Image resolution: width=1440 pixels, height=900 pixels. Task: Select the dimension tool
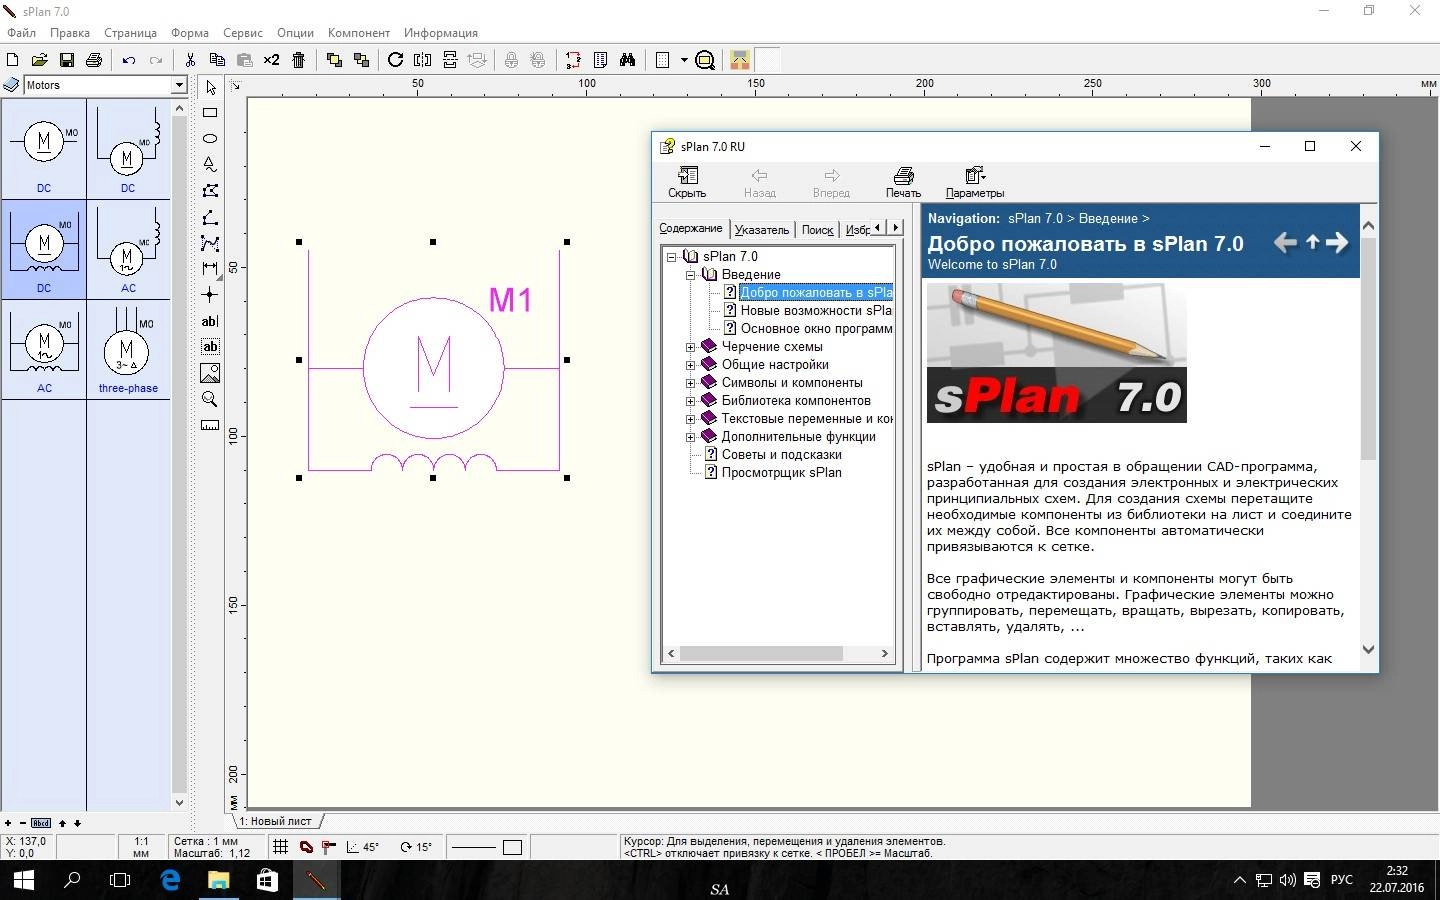click(210, 269)
